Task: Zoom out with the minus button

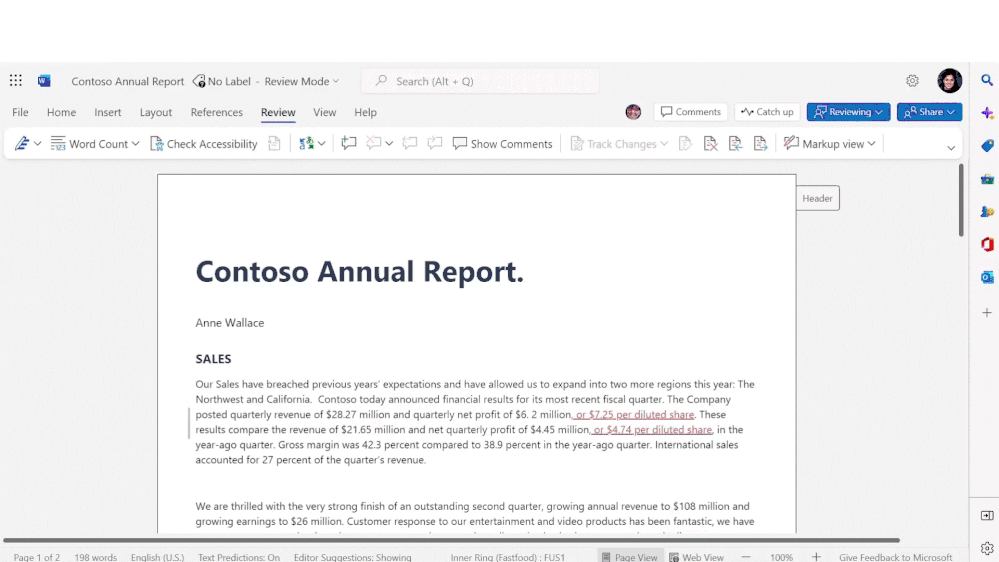Action: click(745, 557)
